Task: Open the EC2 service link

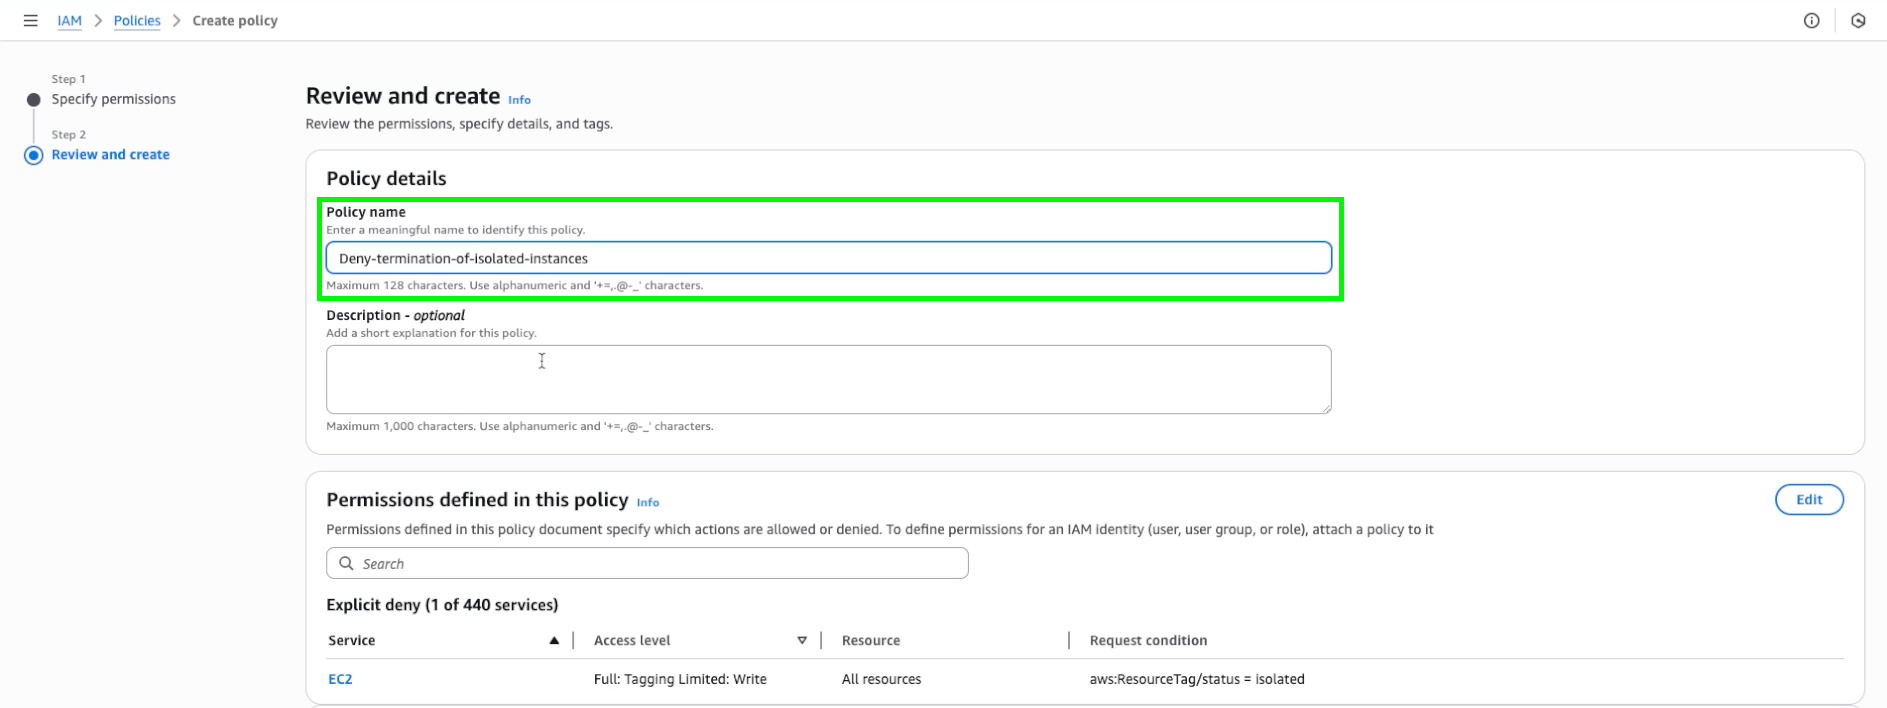Action: [x=340, y=679]
